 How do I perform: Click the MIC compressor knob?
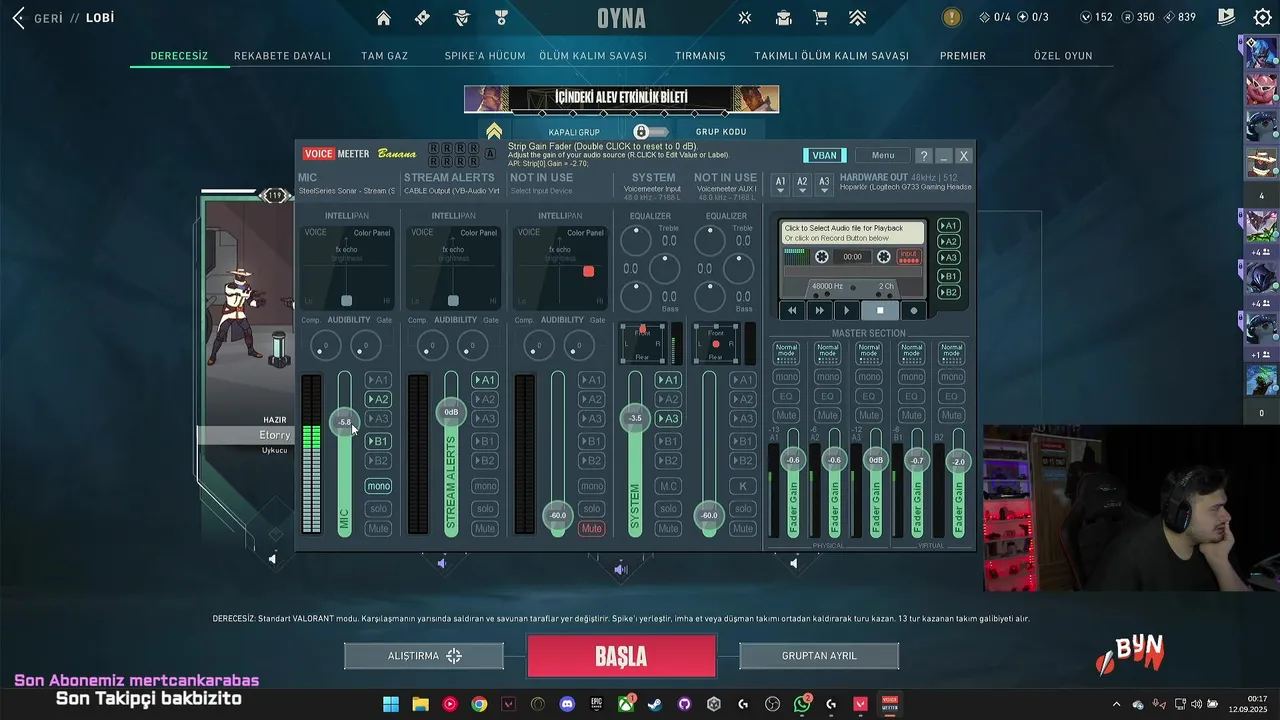click(325, 346)
